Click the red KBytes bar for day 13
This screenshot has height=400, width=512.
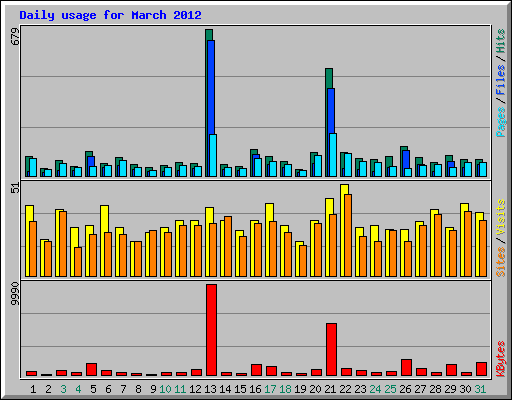(211, 330)
